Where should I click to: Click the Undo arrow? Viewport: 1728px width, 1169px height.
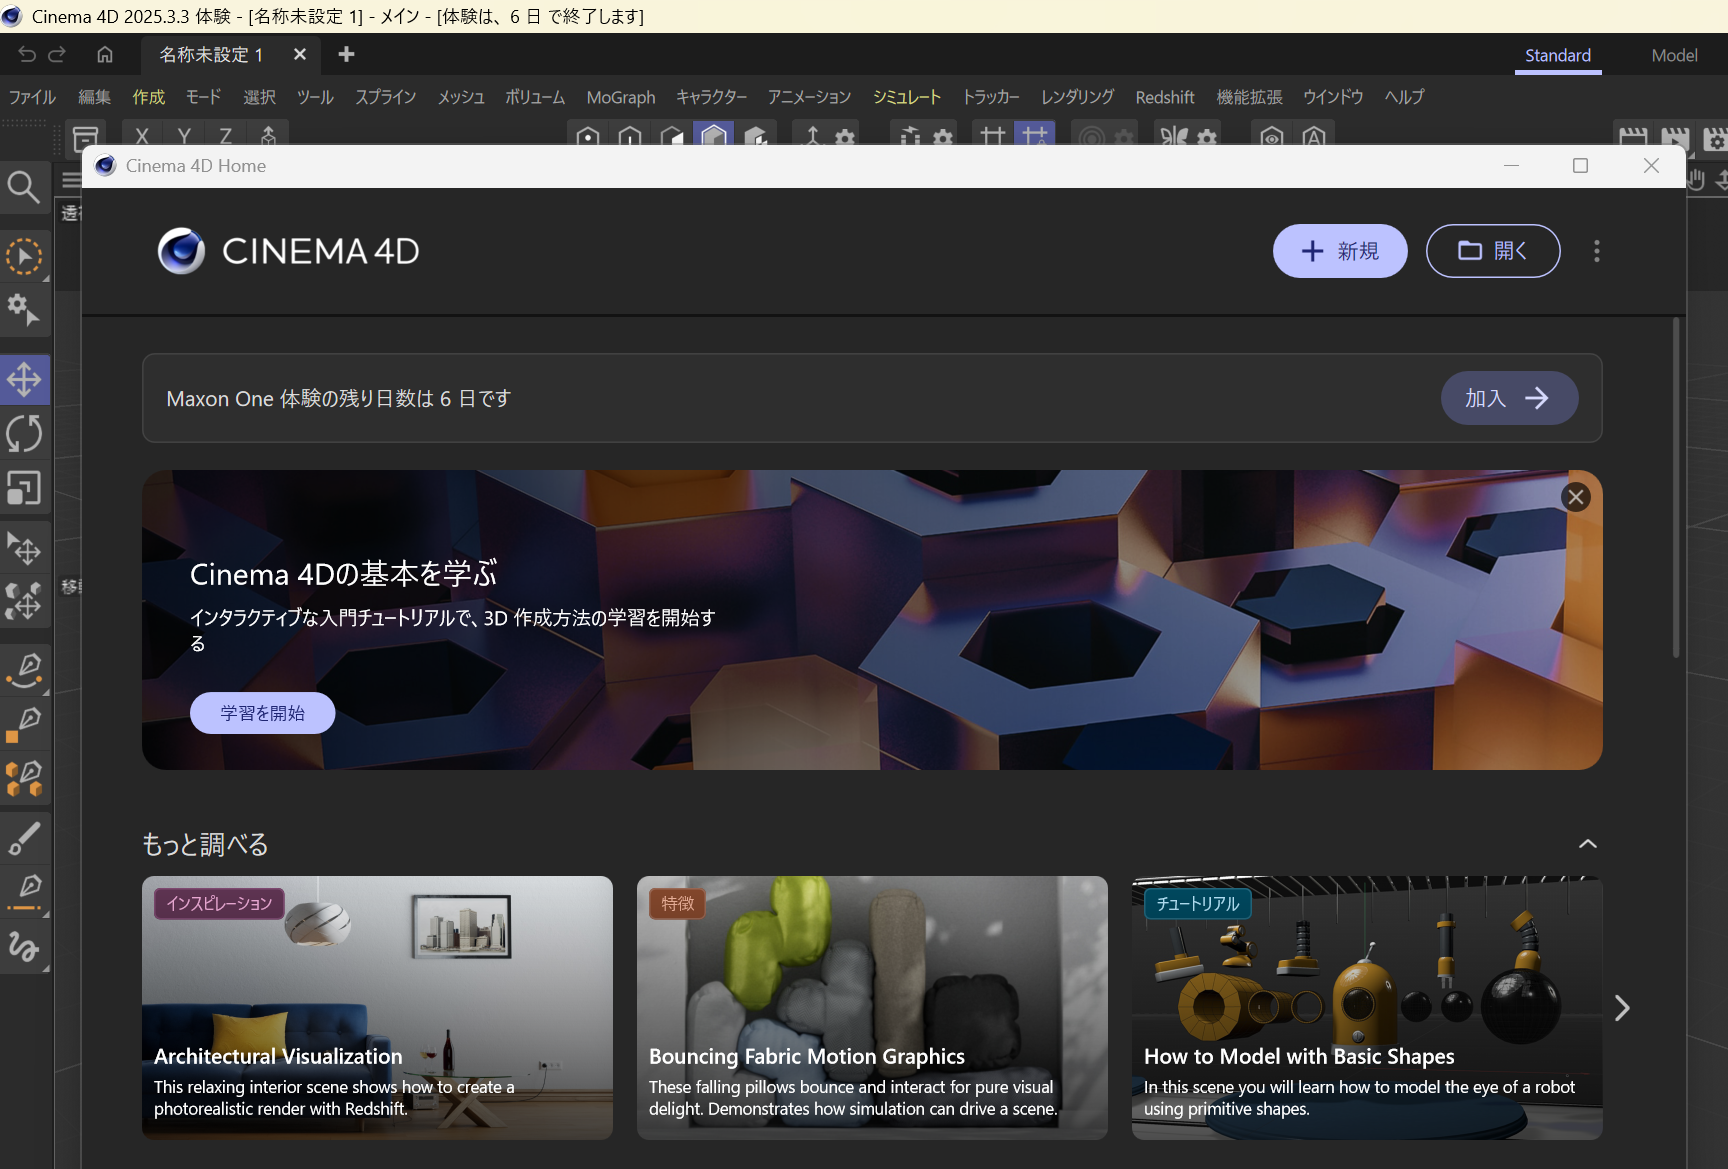click(27, 55)
